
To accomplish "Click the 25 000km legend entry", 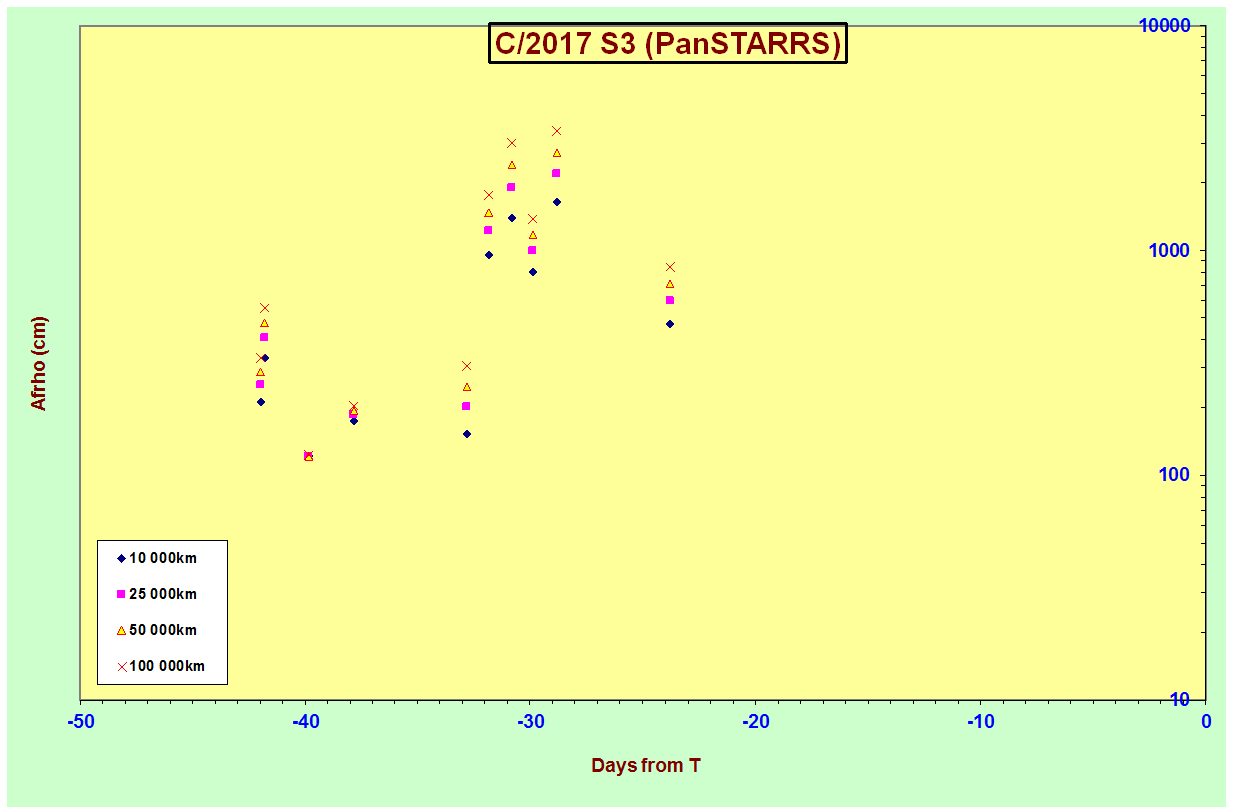I will coord(156,594).
